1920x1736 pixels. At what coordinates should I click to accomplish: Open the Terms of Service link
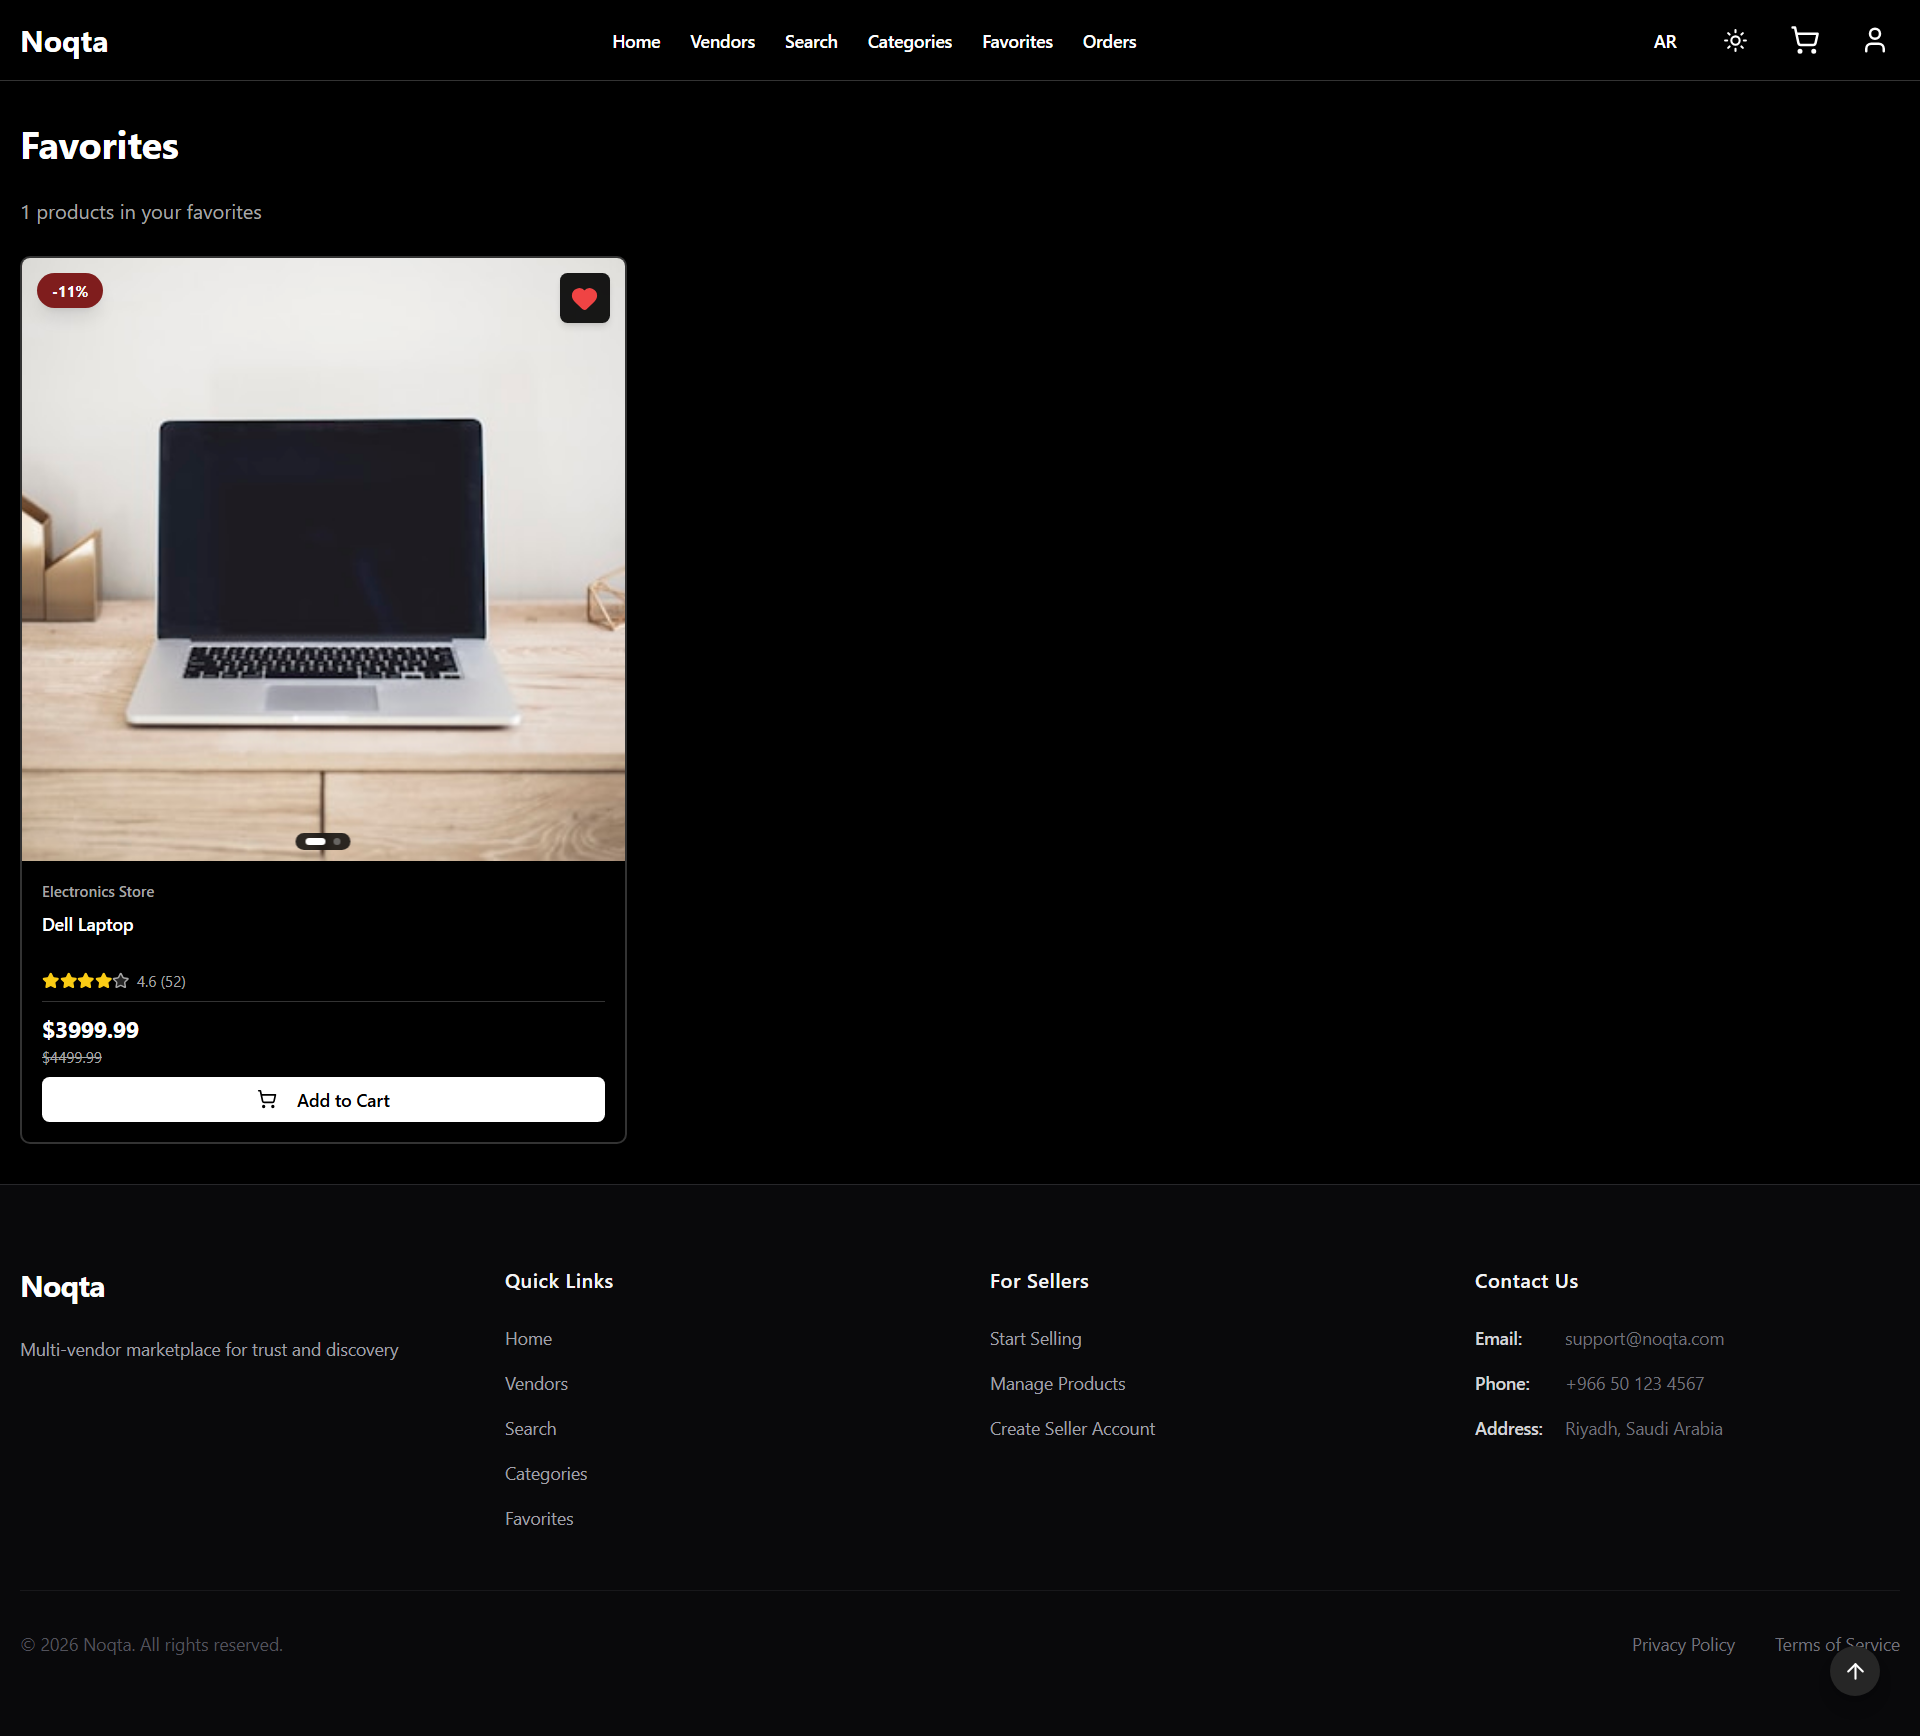point(1837,1645)
